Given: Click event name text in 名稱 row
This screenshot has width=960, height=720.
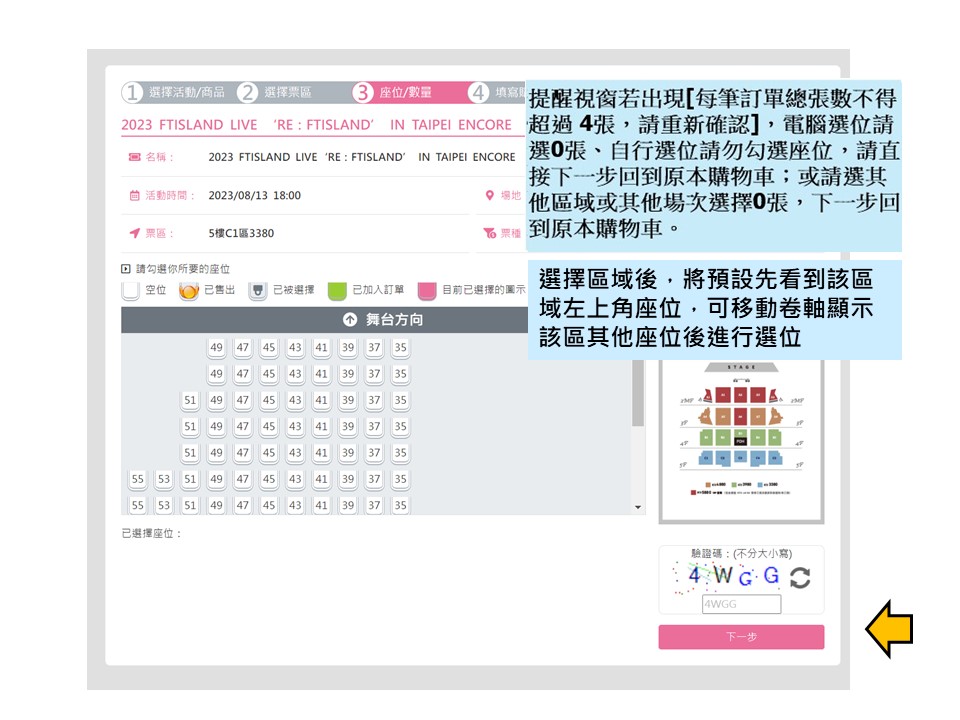Looking at the screenshot, I should click(x=362, y=157).
